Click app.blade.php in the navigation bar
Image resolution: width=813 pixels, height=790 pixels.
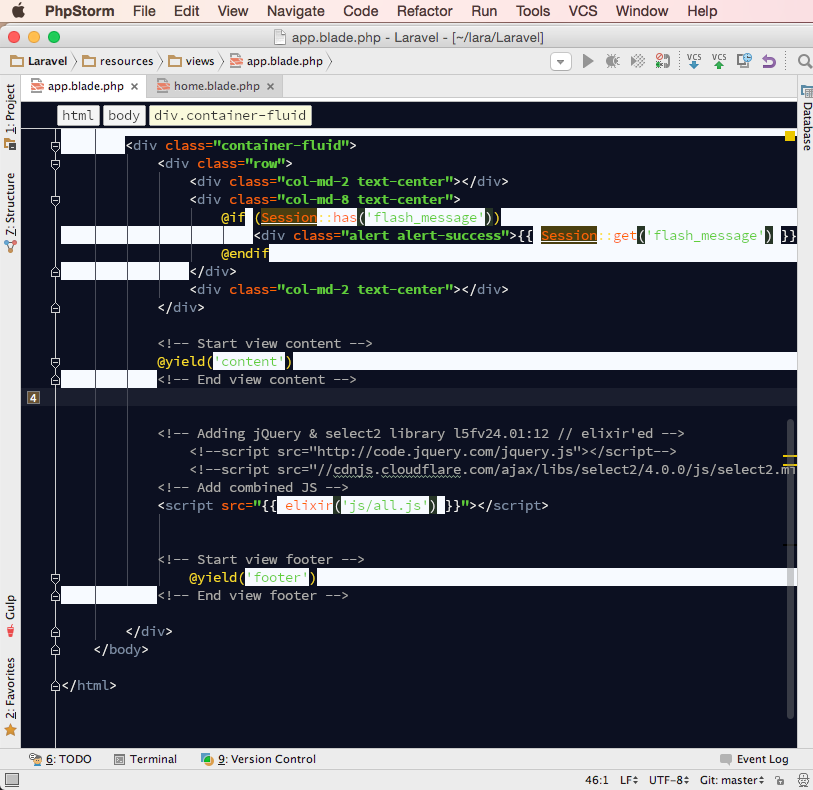(x=277, y=61)
